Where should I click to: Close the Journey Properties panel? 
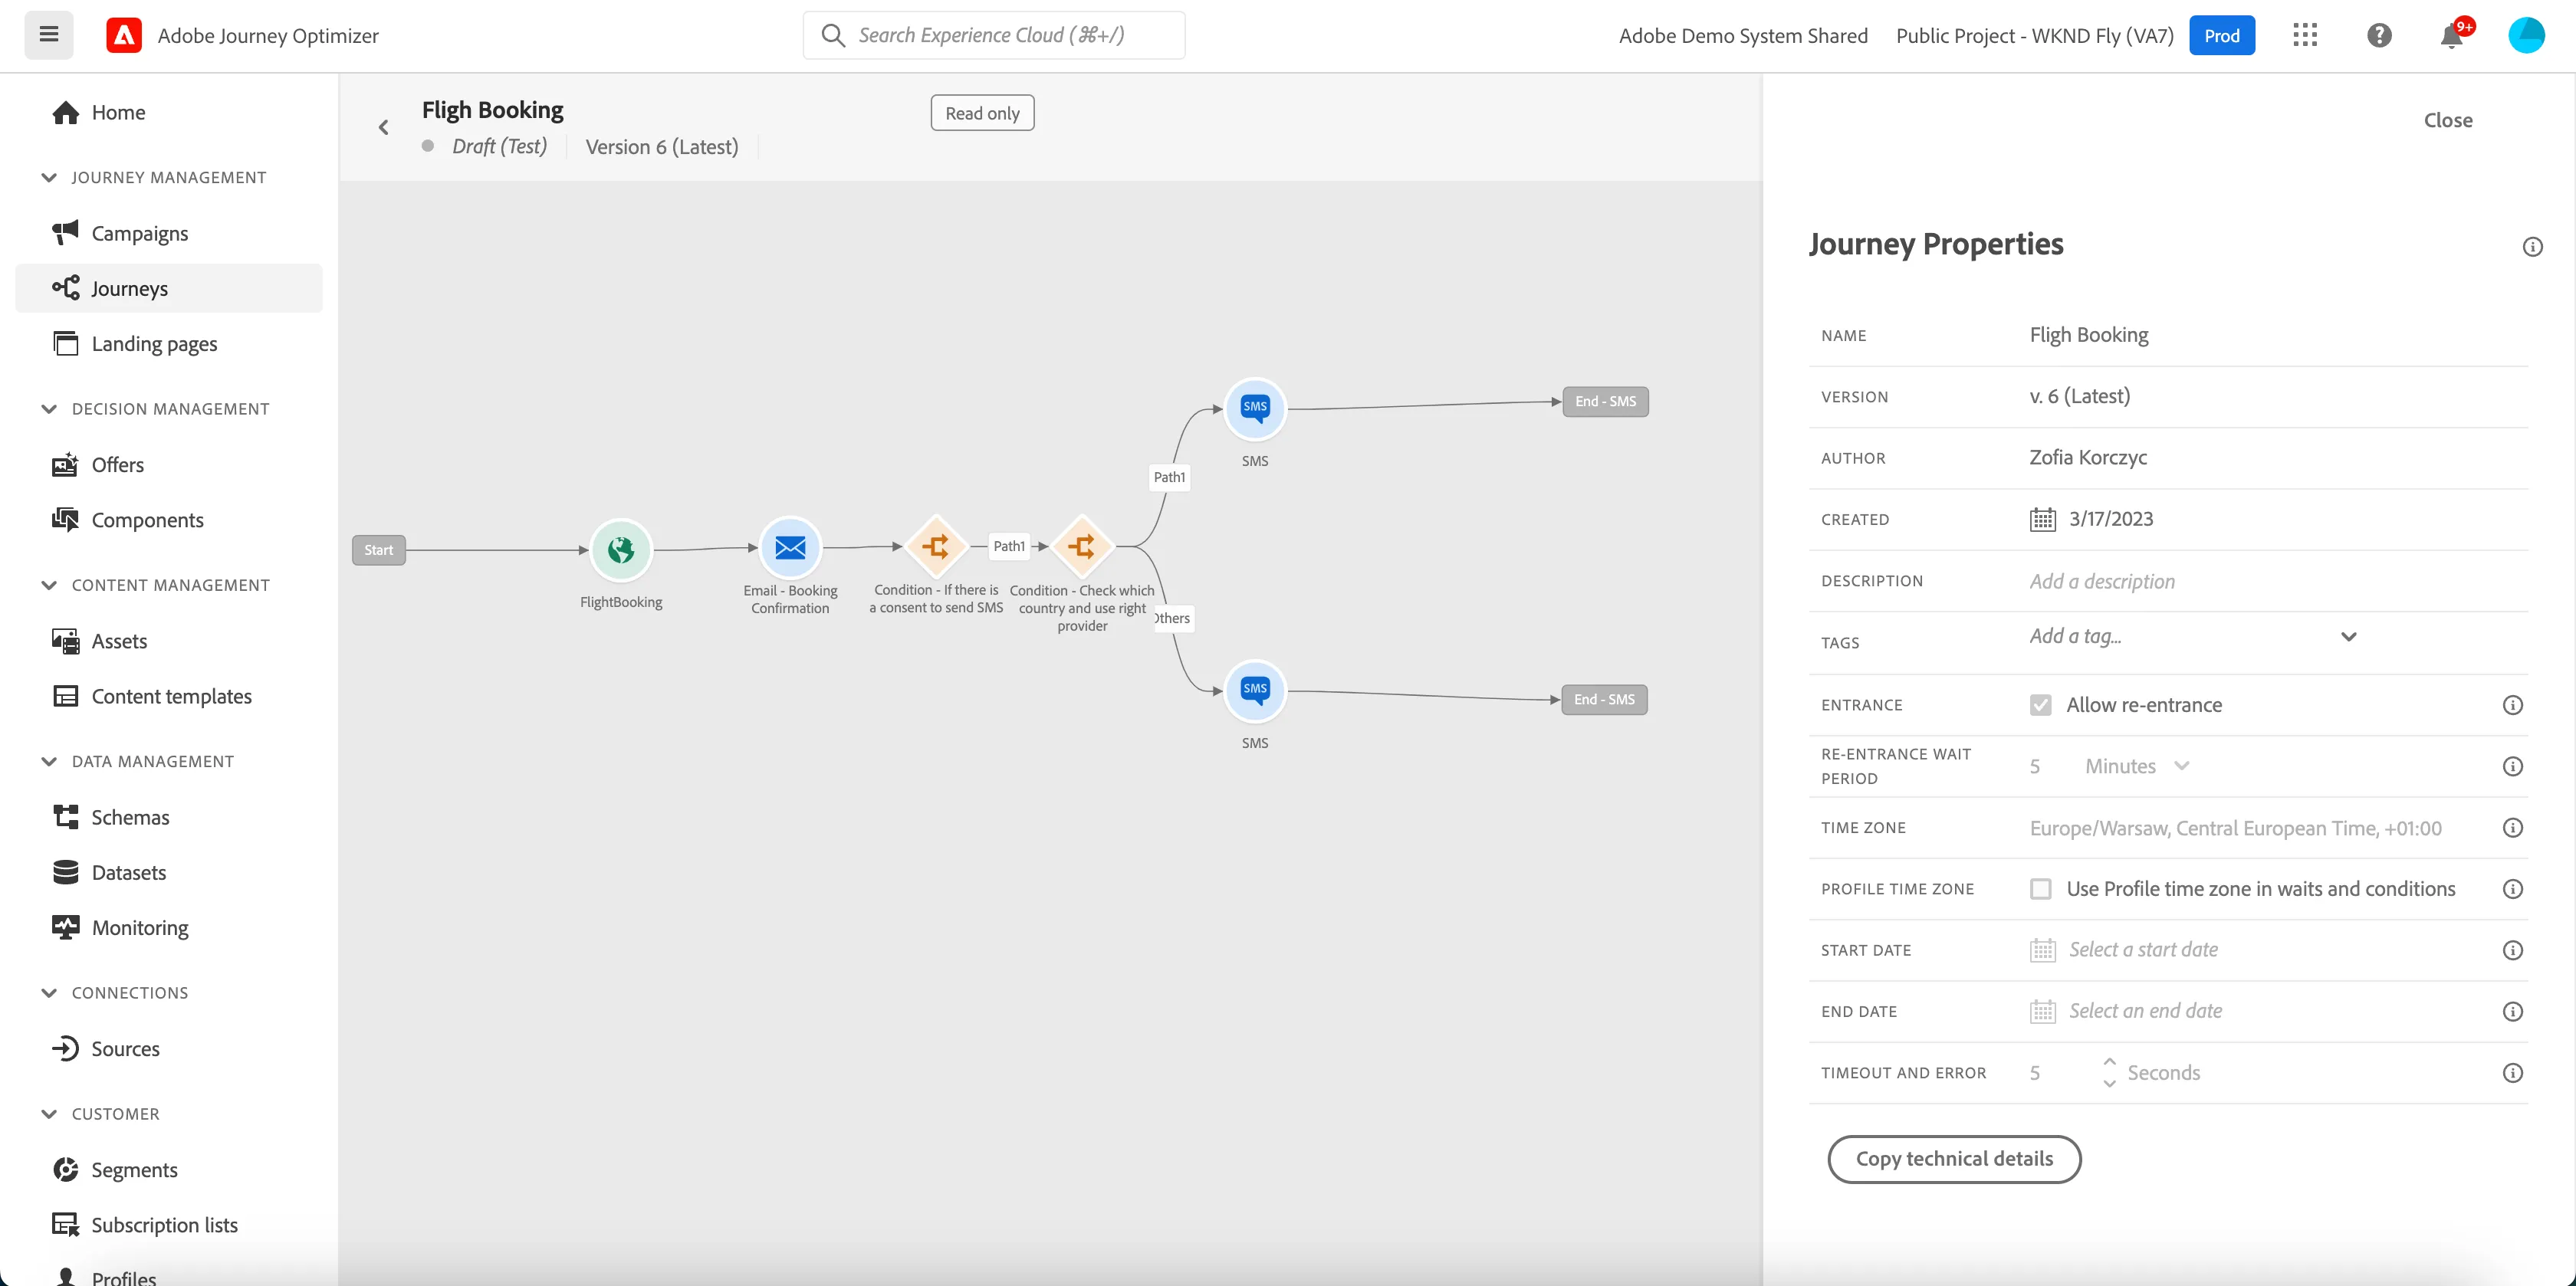[2447, 120]
